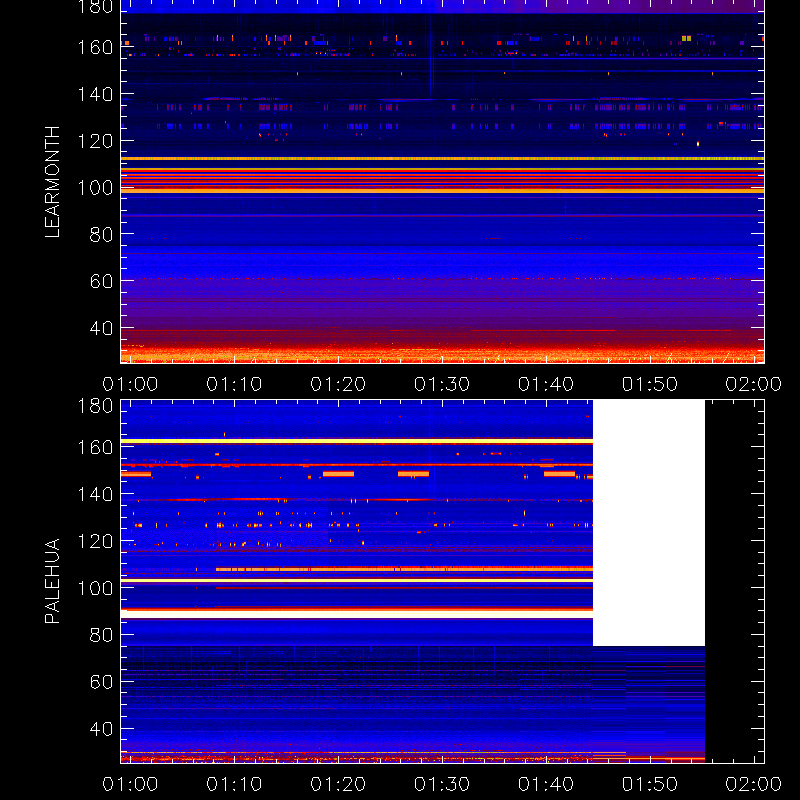Click 01:50 time label under Learmonth plot
The height and width of the screenshot is (800, 800).
pyautogui.click(x=649, y=384)
